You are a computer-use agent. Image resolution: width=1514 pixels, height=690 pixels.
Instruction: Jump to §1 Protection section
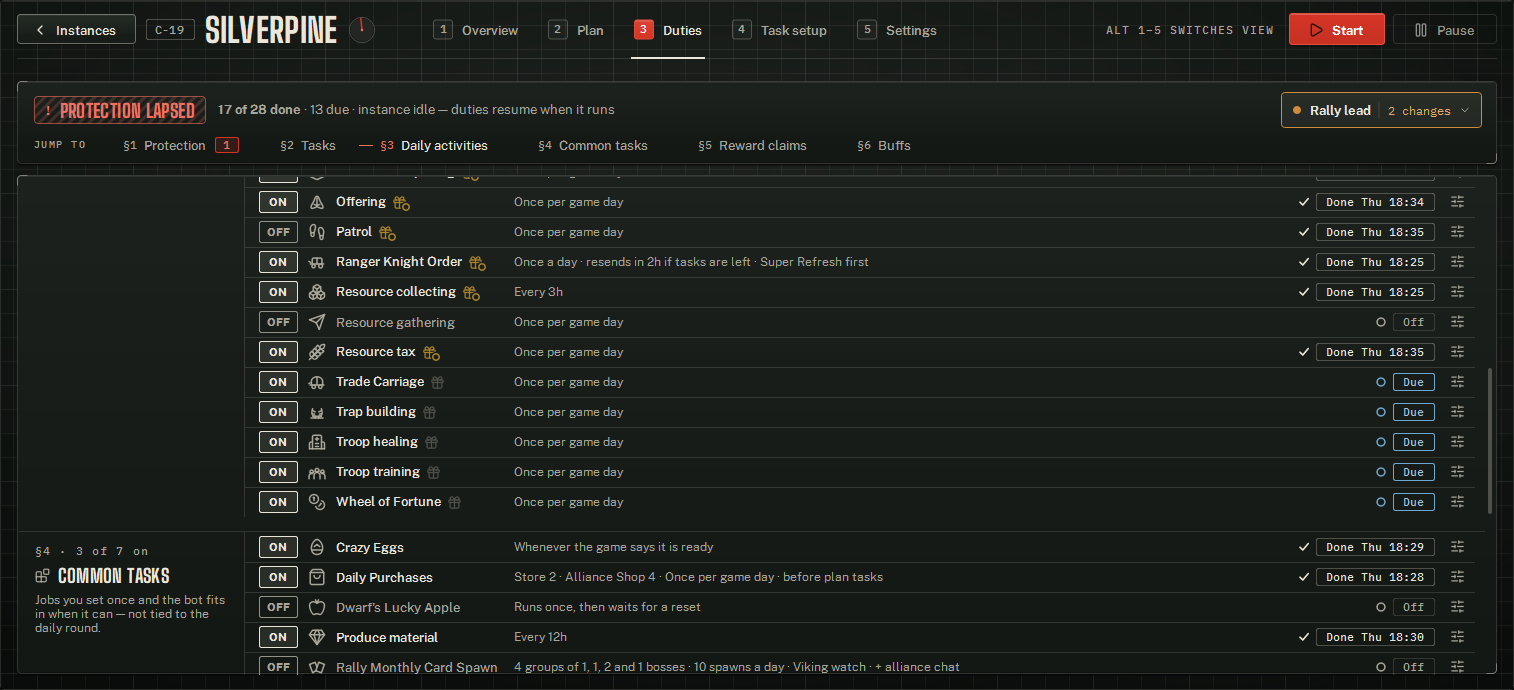181,146
